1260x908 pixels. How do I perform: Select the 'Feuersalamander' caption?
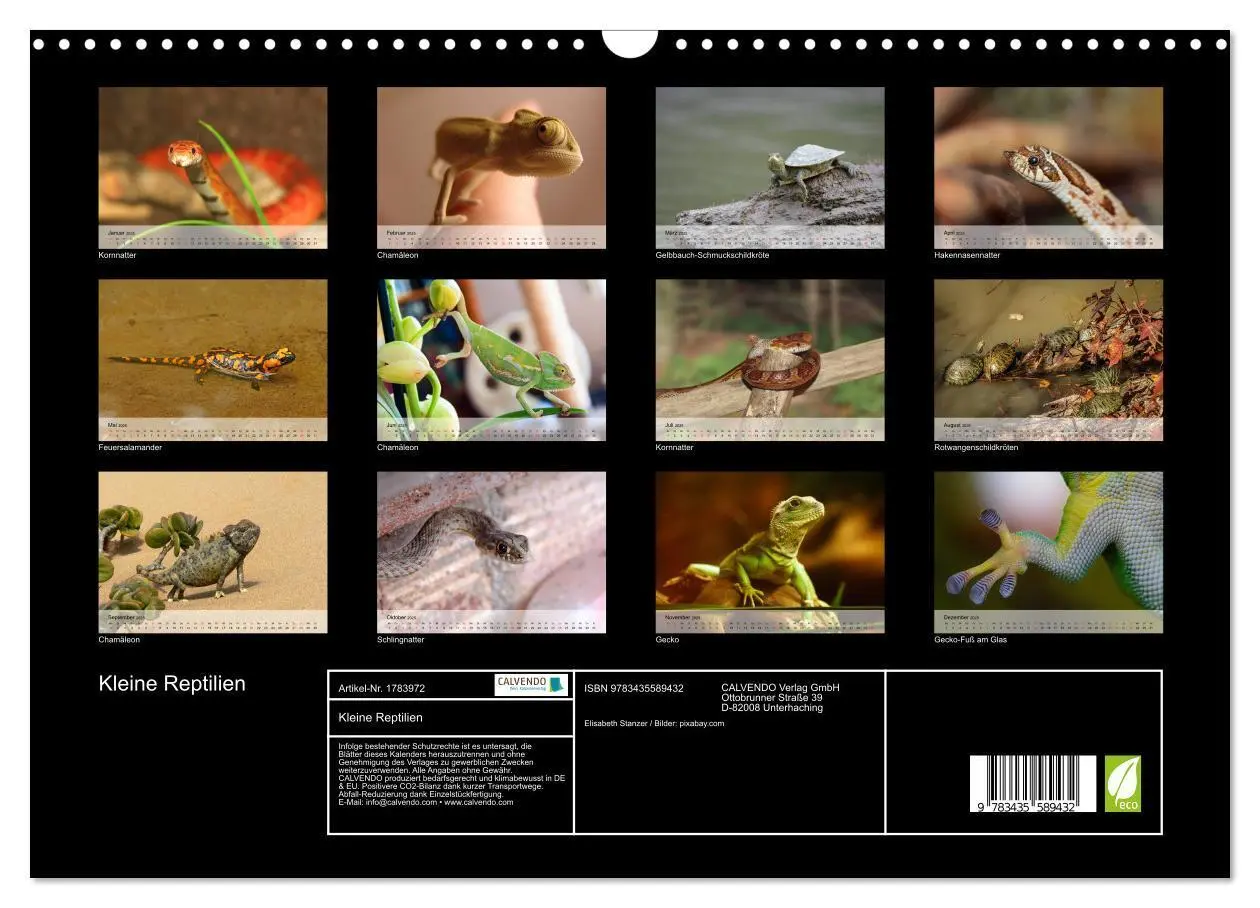coord(130,447)
